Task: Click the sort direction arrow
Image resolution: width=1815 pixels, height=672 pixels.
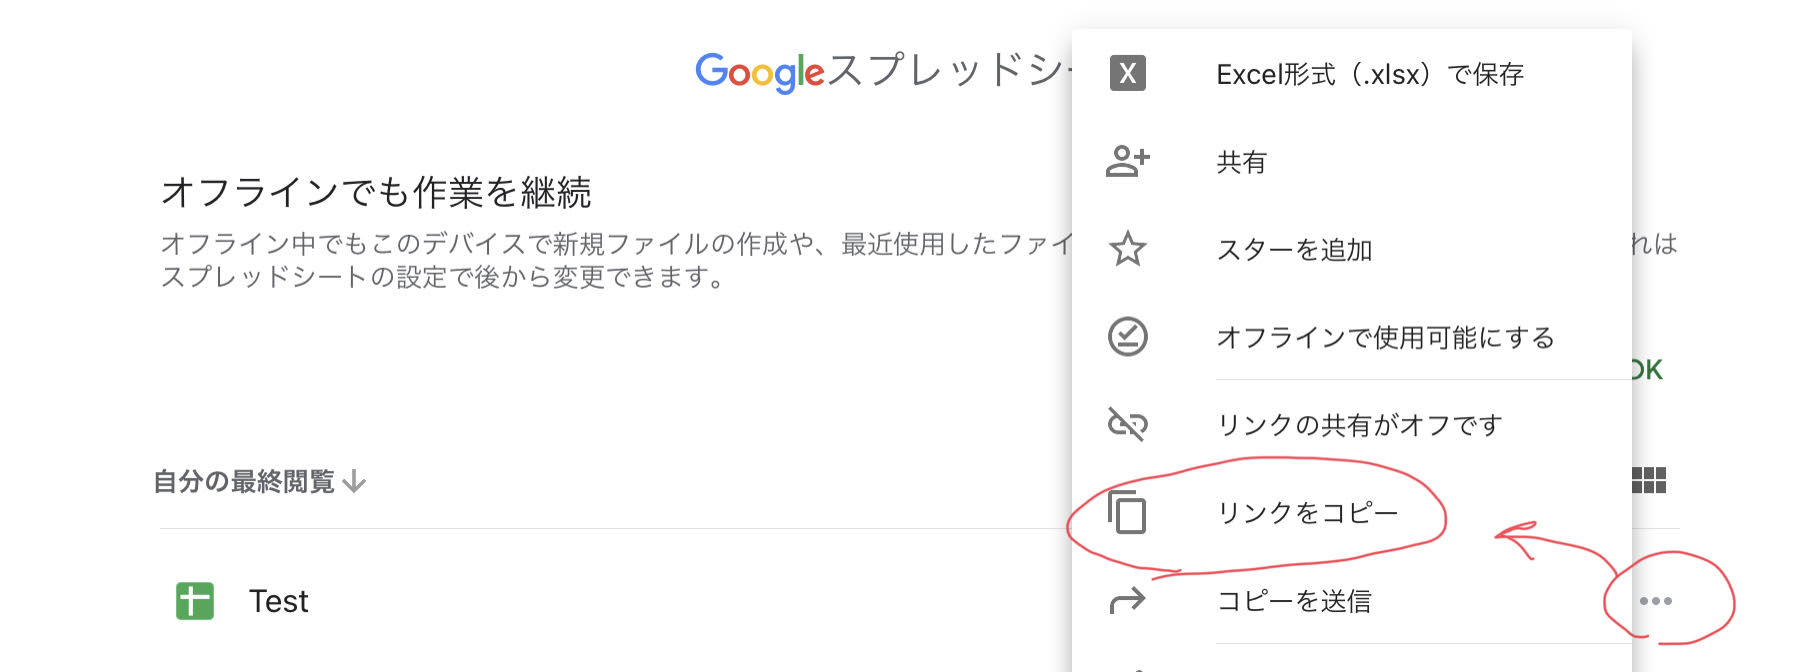Action: [x=354, y=482]
